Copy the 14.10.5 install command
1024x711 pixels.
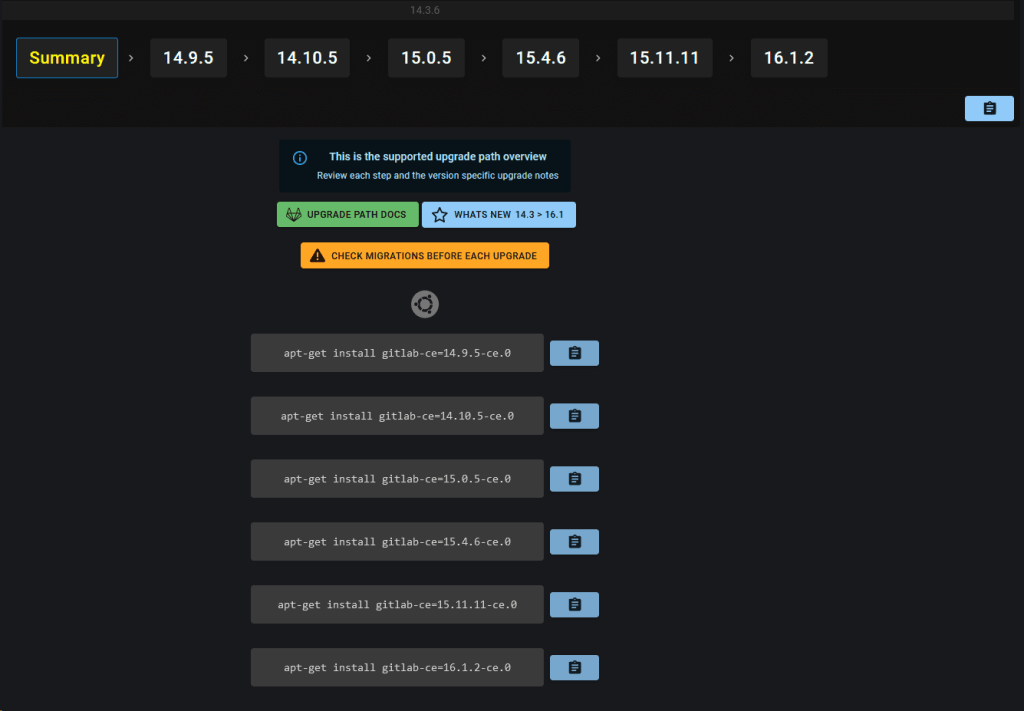coord(574,415)
